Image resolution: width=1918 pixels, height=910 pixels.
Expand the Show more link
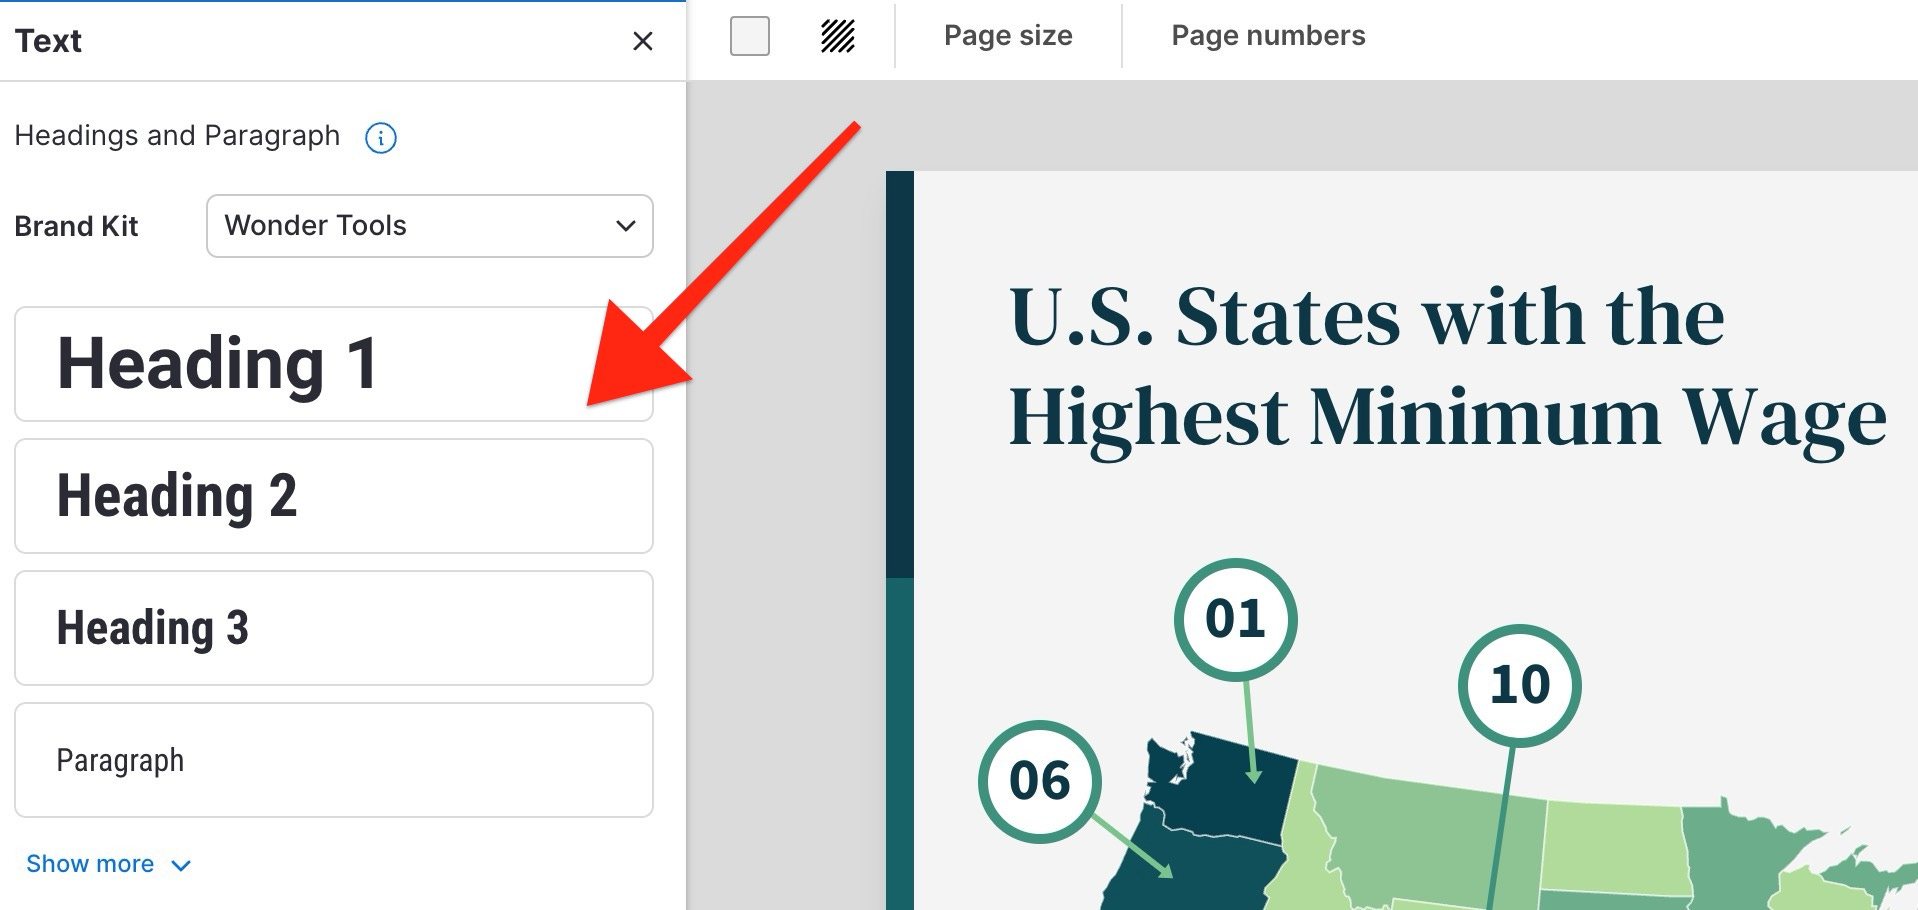pyautogui.click(x=108, y=864)
